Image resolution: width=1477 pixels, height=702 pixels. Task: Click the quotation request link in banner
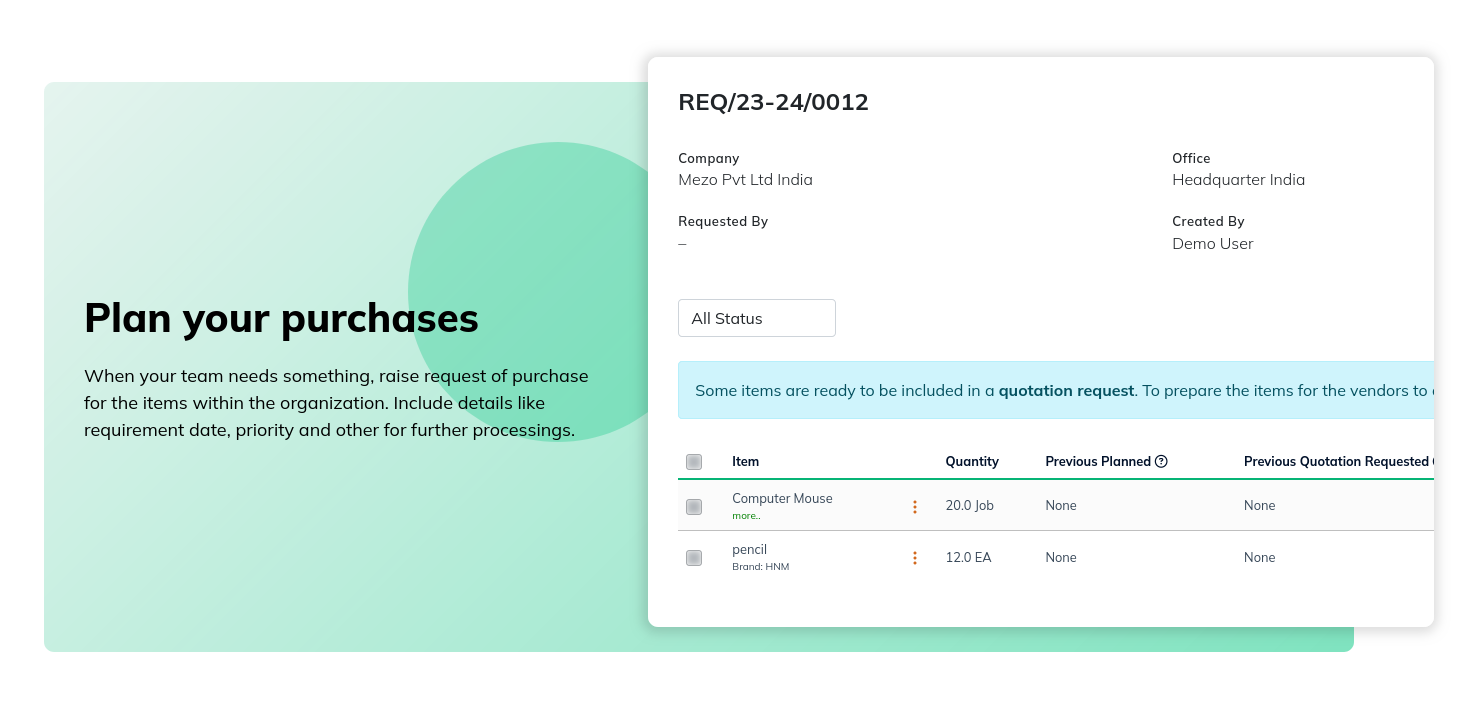coord(1066,391)
